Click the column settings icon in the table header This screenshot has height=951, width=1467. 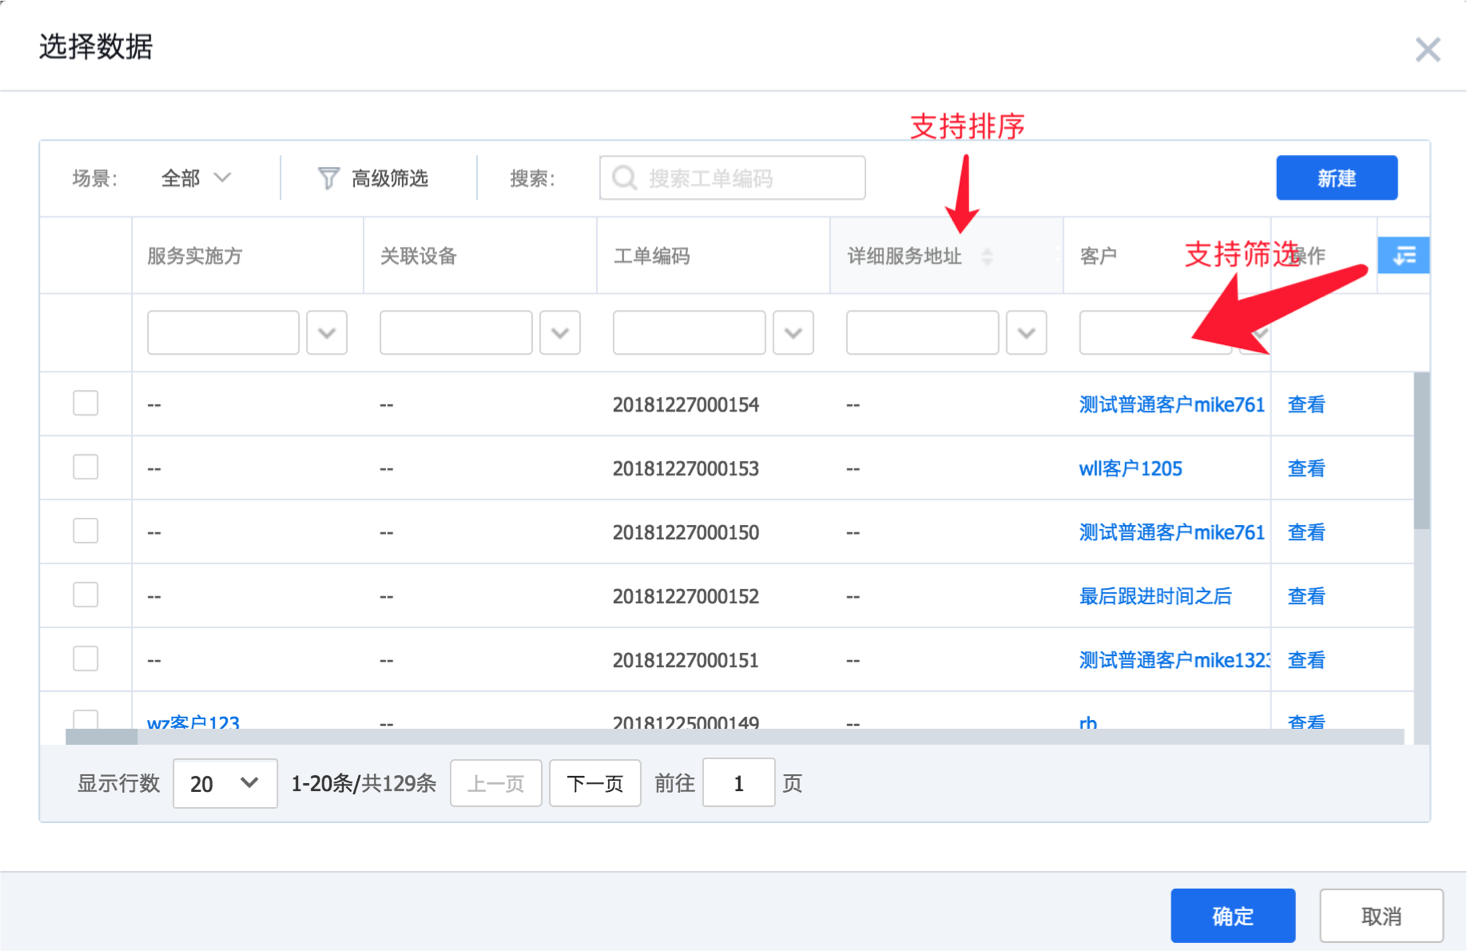pyautogui.click(x=1403, y=256)
